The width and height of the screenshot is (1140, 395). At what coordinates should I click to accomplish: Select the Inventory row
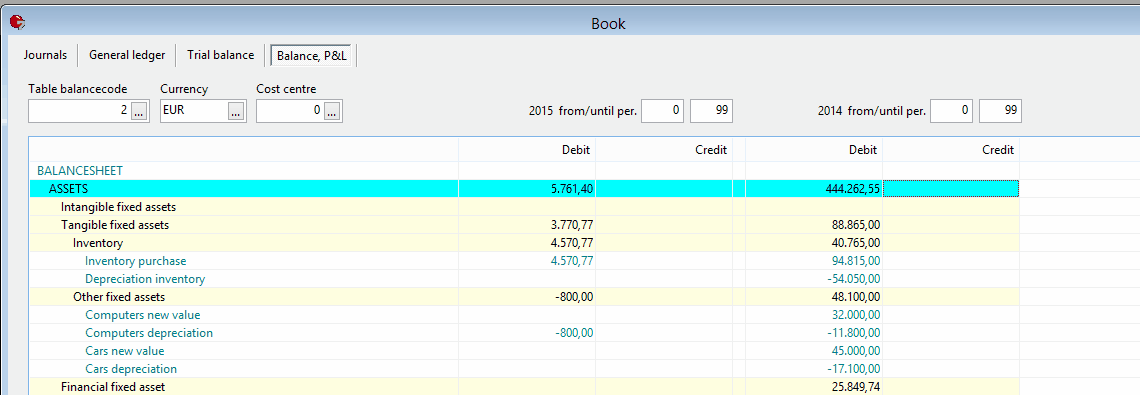pos(523,243)
